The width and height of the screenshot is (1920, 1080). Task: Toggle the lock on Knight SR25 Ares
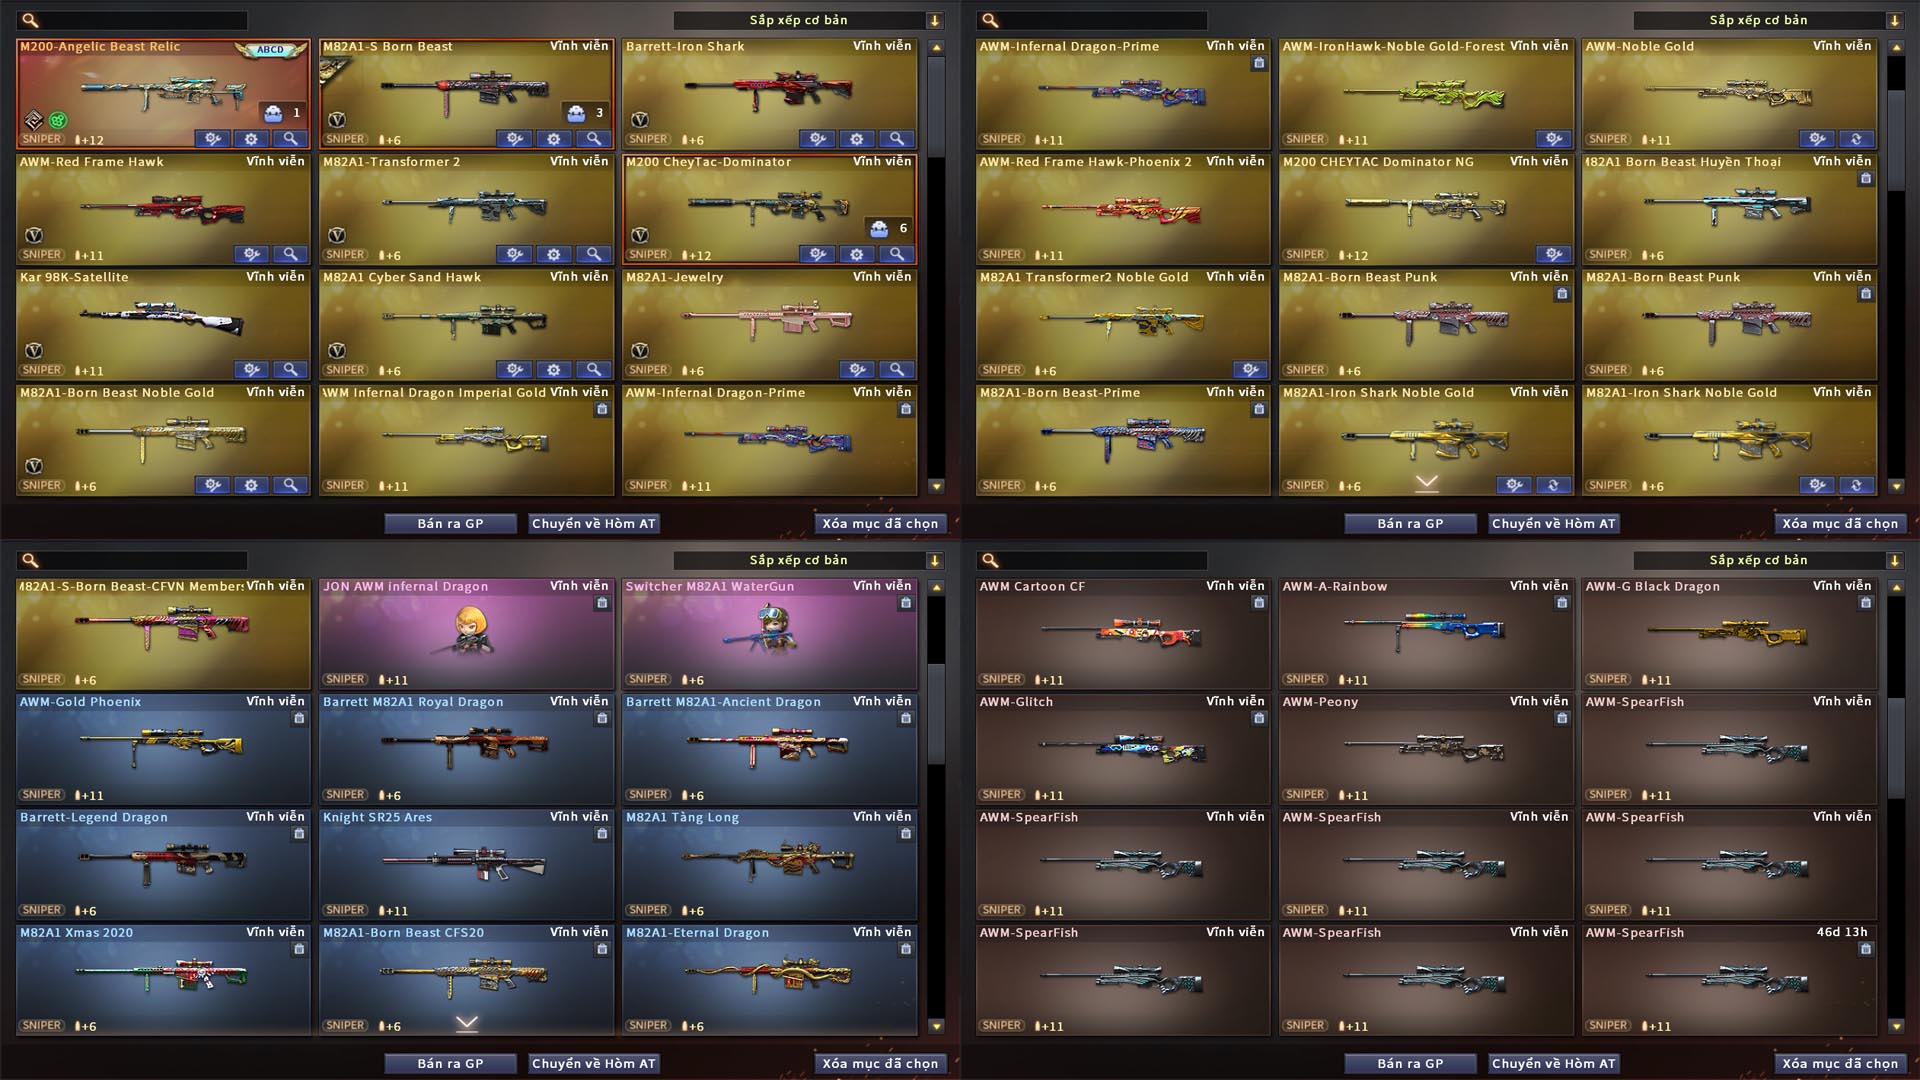click(x=602, y=834)
